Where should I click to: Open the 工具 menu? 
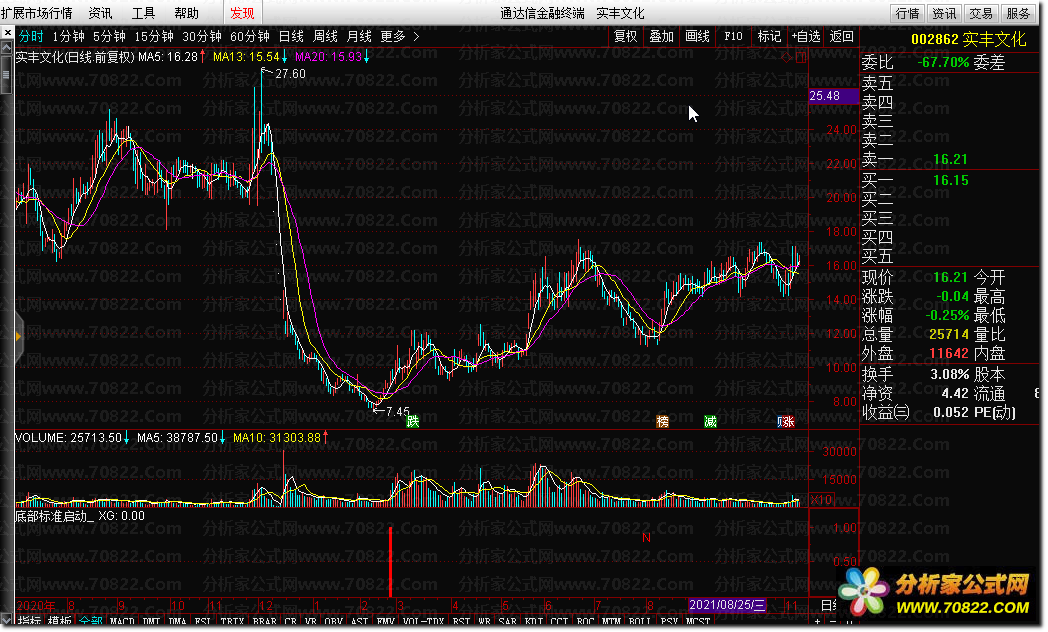[x=143, y=13]
